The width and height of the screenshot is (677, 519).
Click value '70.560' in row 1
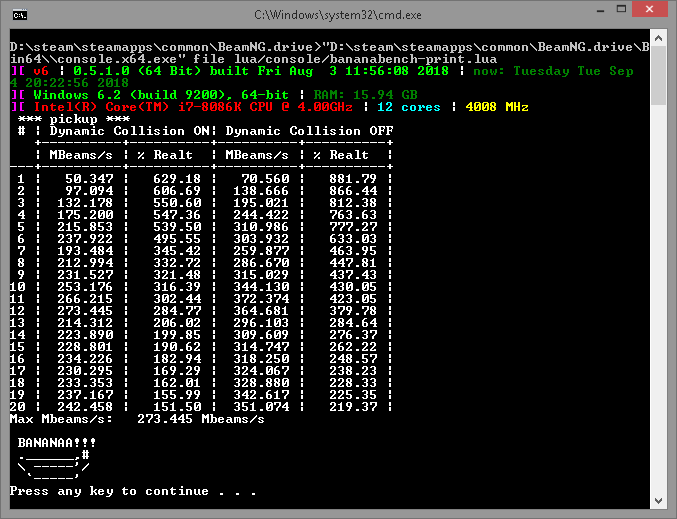265,178
